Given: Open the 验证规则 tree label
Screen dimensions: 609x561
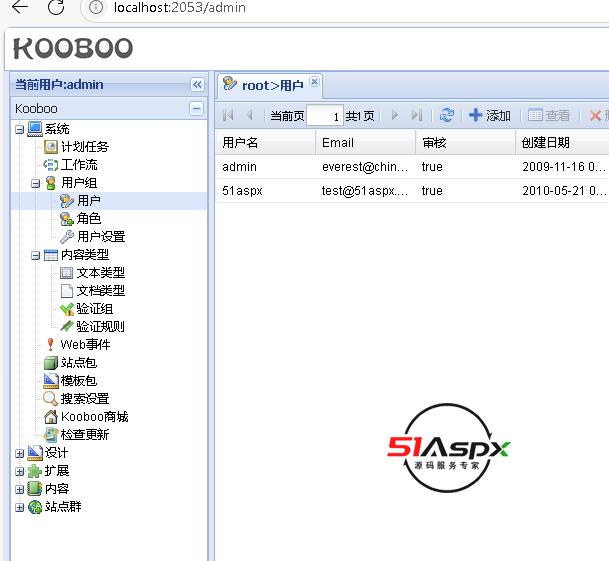Looking at the screenshot, I should 100,327.
